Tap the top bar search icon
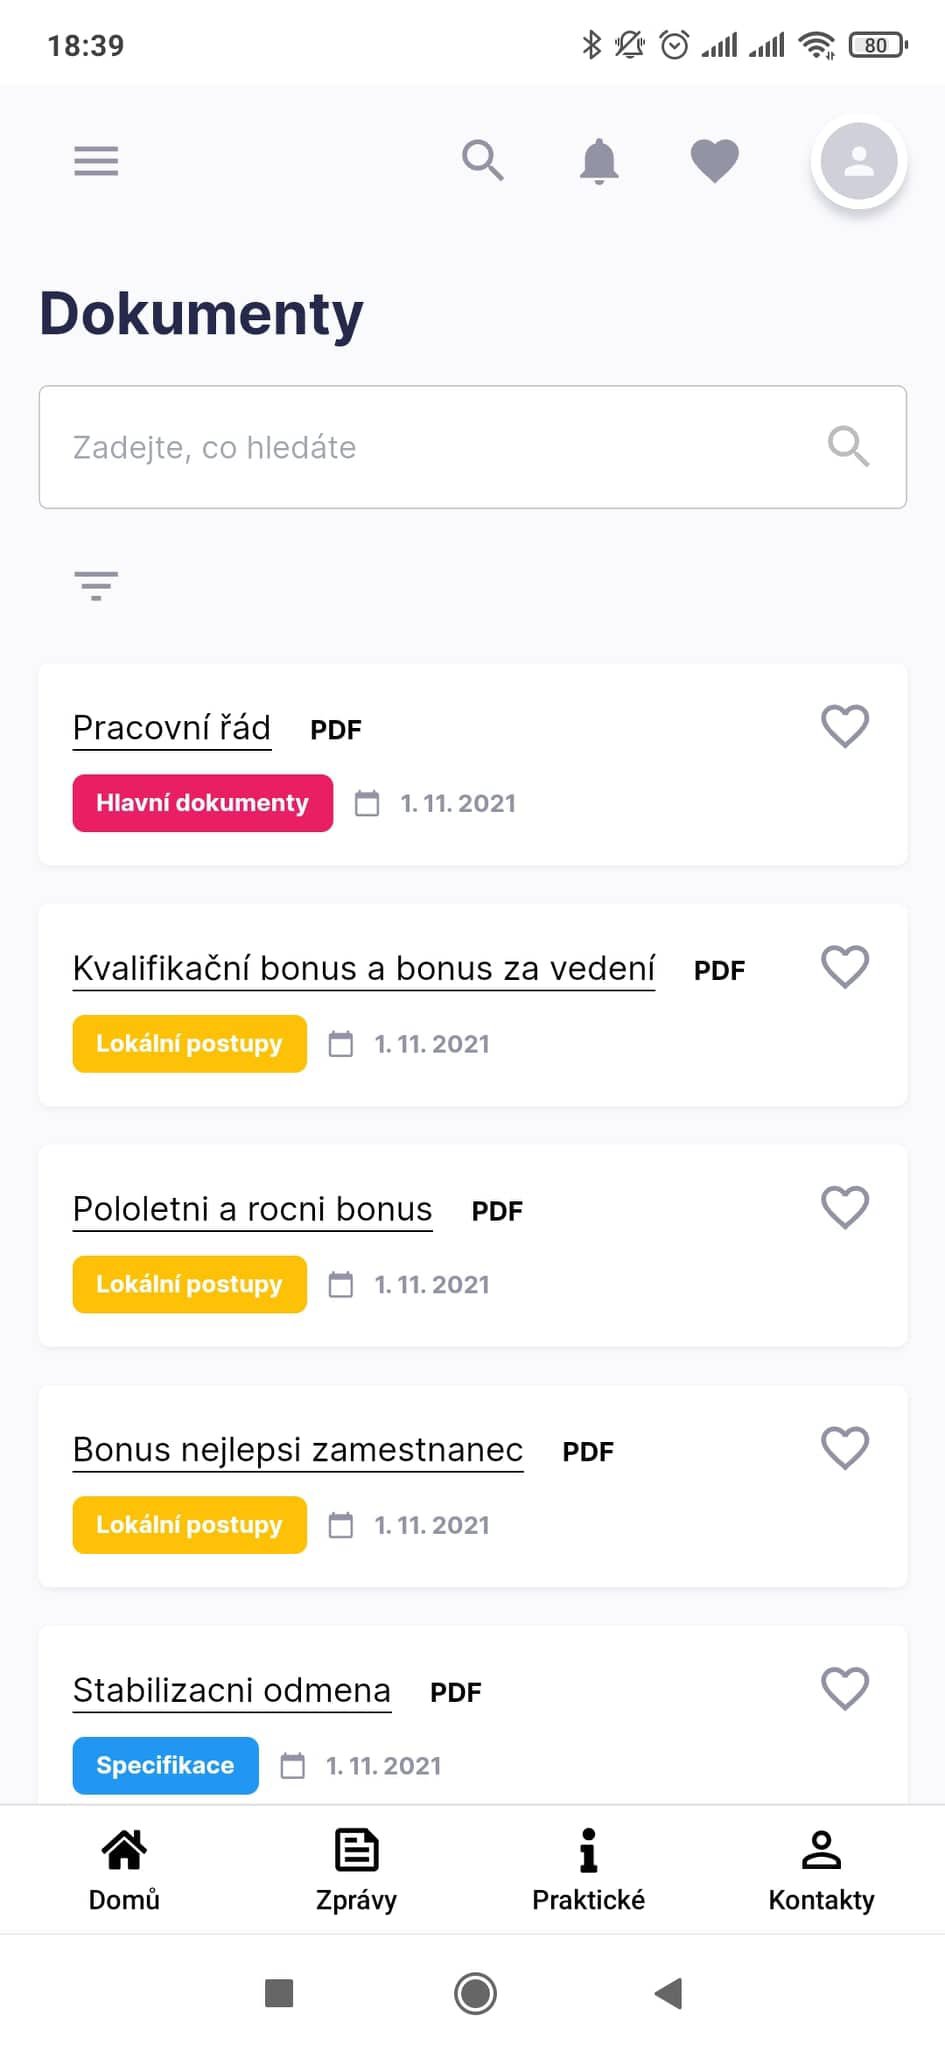This screenshot has width=945, height=2048. 482,160
